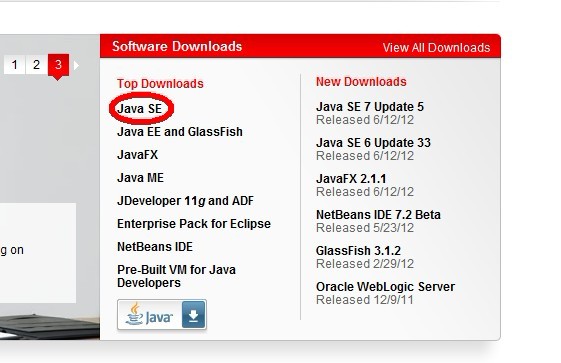The height and width of the screenshot is (363, 561).
Task: Go to slide 2 of the carousel
Action: (36, 65)
